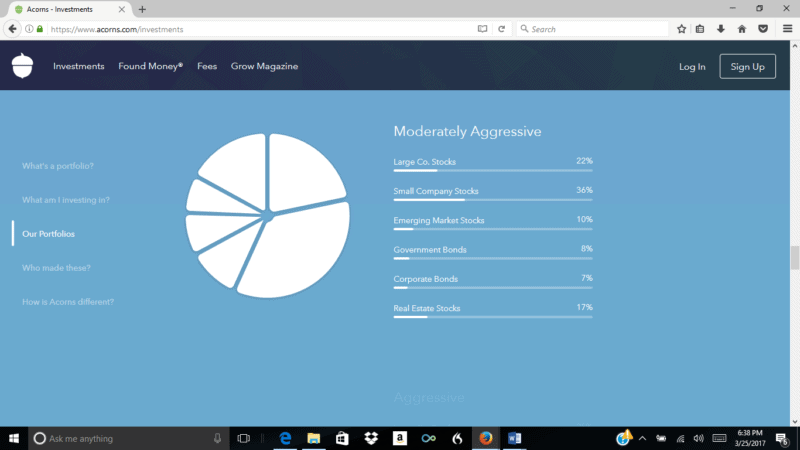Open Dropbox from taskbar
Screen dimensions: 800x450
[371, 438]
